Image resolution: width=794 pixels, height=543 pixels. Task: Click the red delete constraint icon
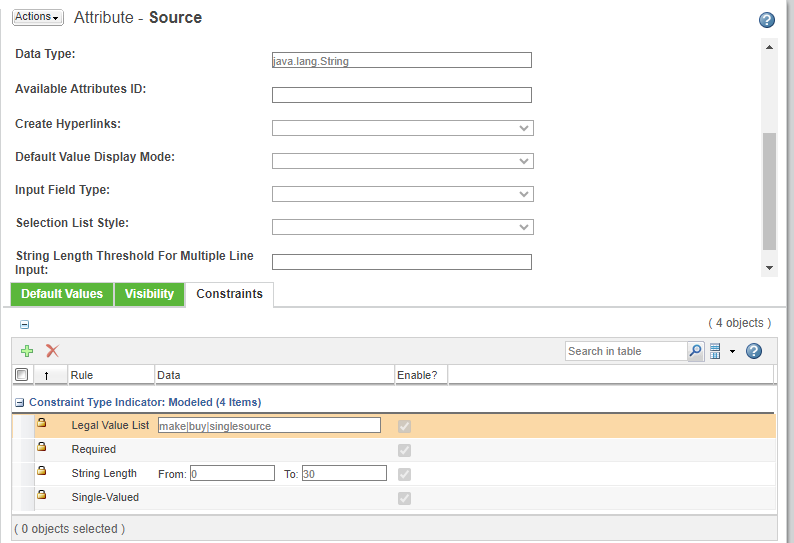click(52, 351)
